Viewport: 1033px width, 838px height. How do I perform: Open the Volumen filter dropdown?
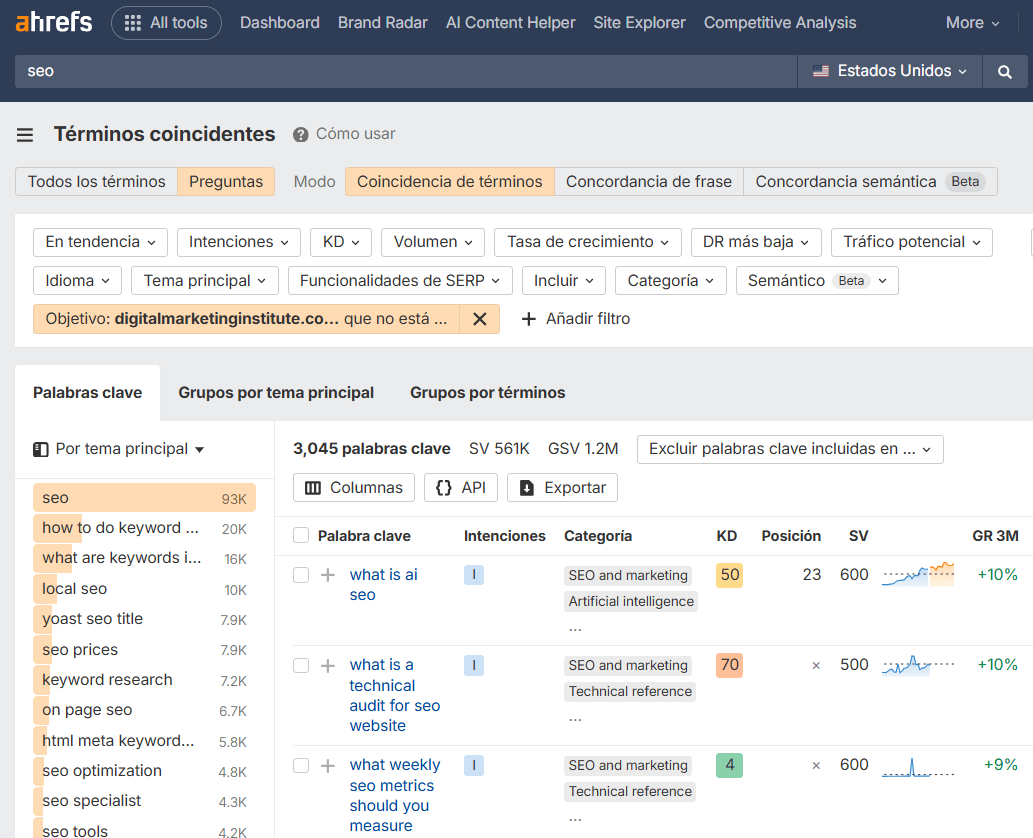(x=433, y=242)
